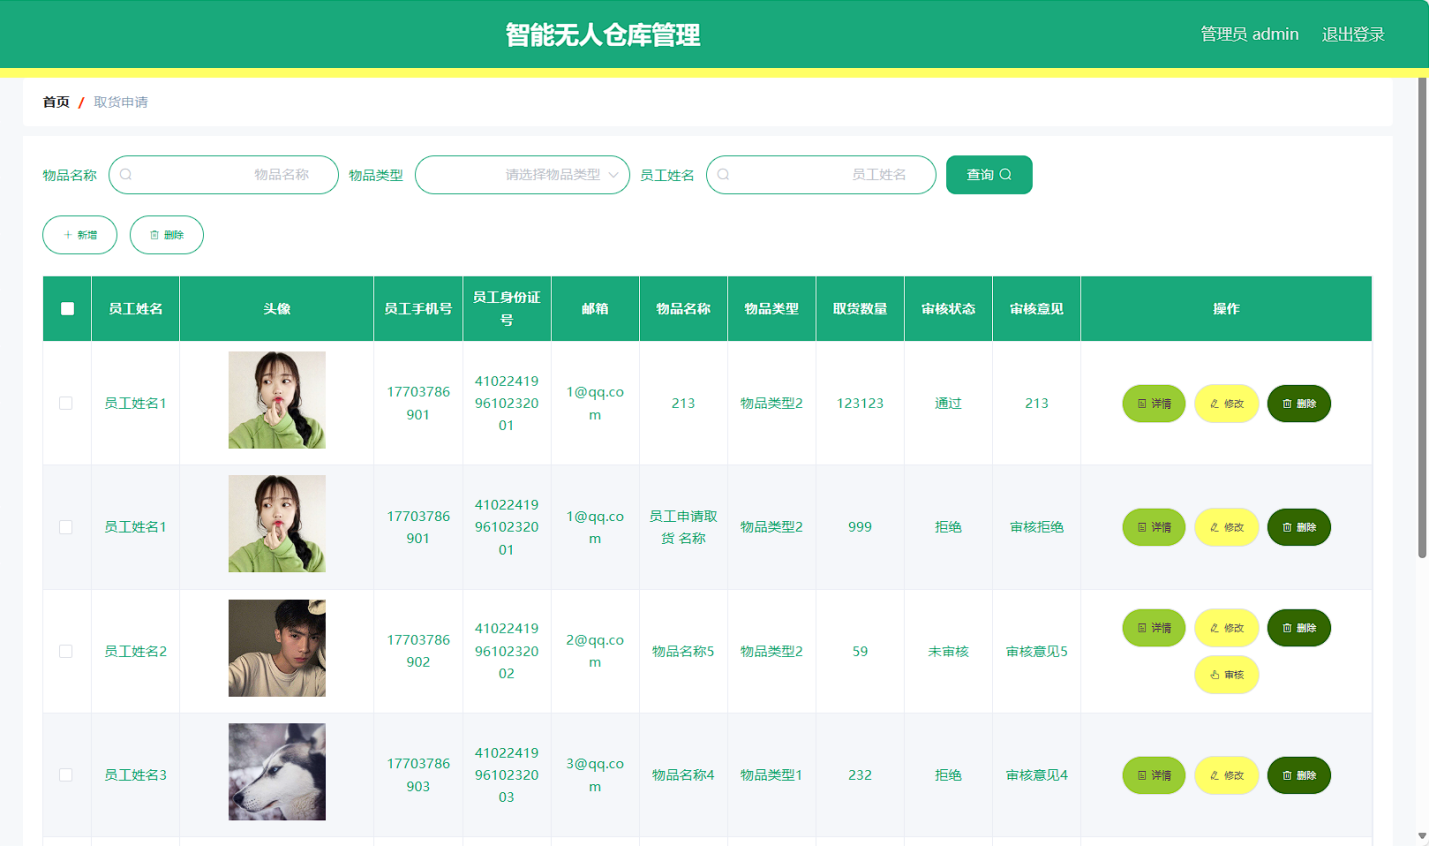Image resolution: width=1429 pixels, height=846 pixels.
Task: Click the search icon in 物品名称 field
Action: pyautogui.click(x=126, y=175)
